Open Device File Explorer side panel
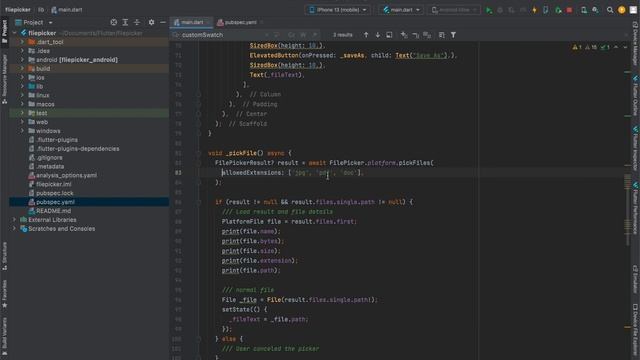Screen dimensions: 640x360 tap(636, 331)
